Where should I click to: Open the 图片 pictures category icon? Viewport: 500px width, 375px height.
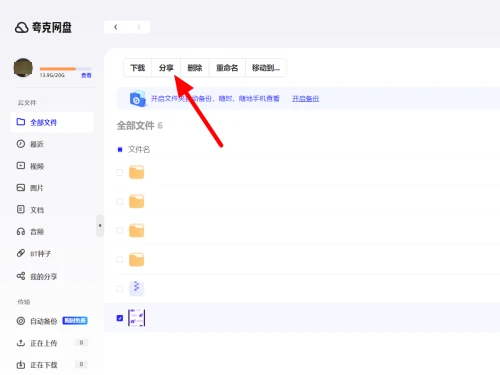21,188
